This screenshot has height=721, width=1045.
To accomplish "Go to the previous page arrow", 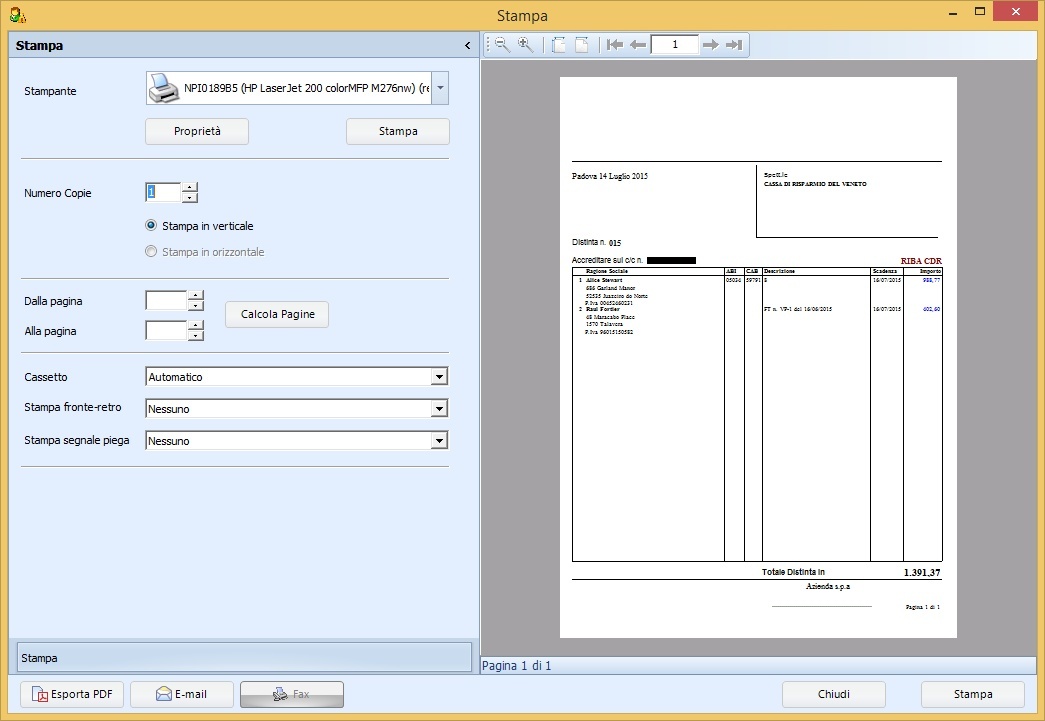I will coord(638,45).
